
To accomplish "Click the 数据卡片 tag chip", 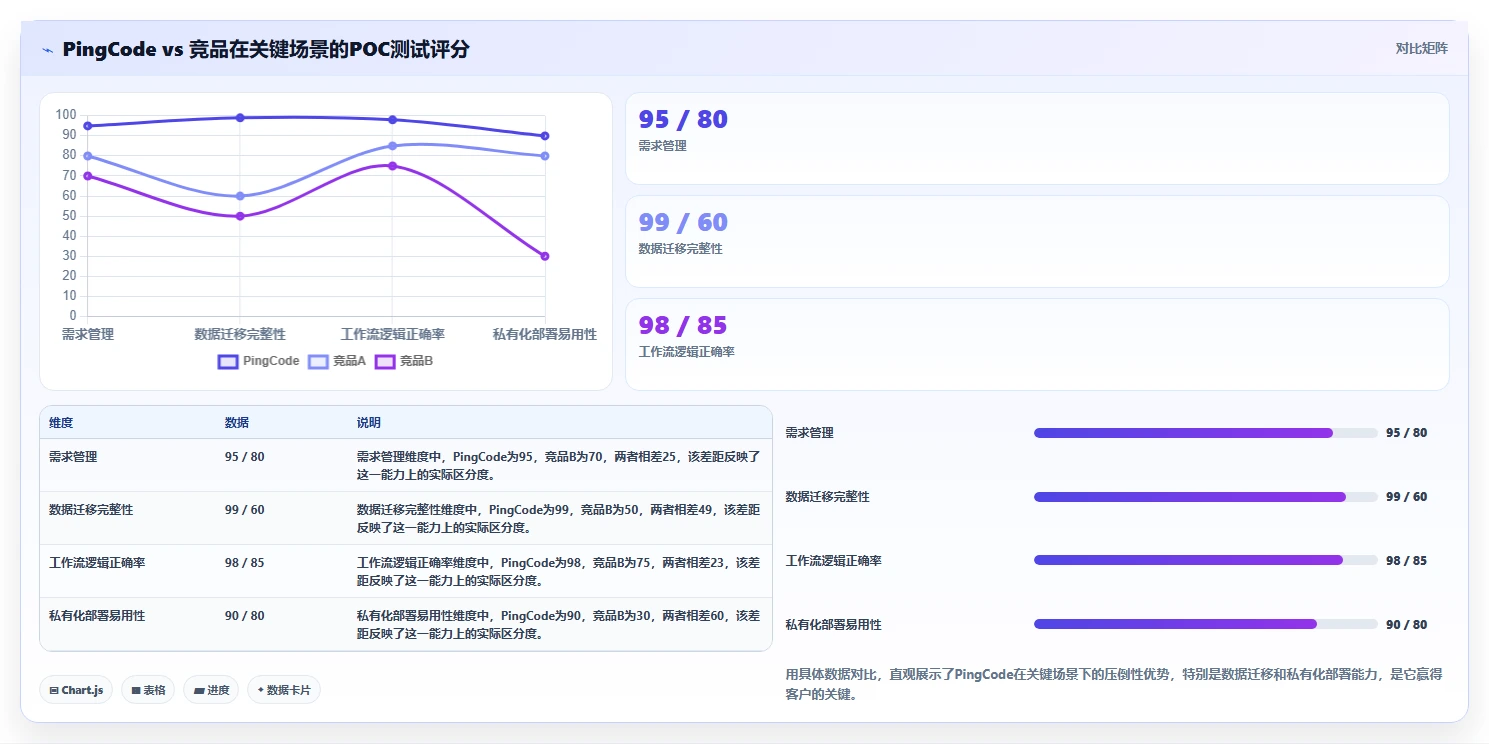I will (284, 690).
